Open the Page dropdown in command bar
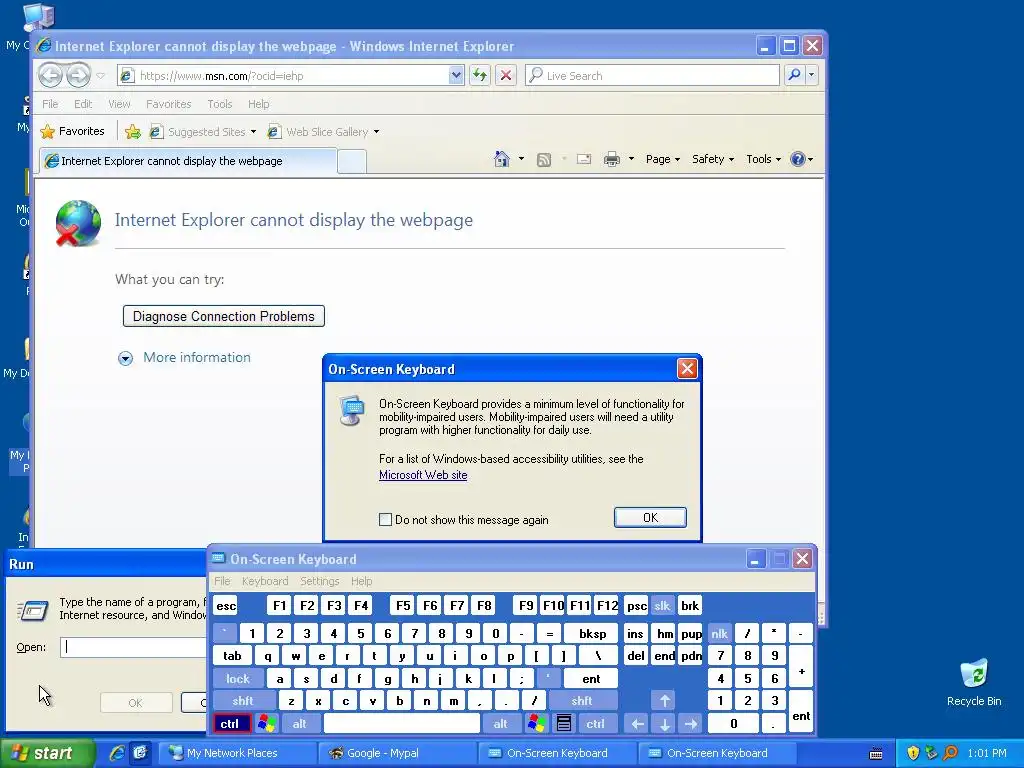 [x=663, y=159]
